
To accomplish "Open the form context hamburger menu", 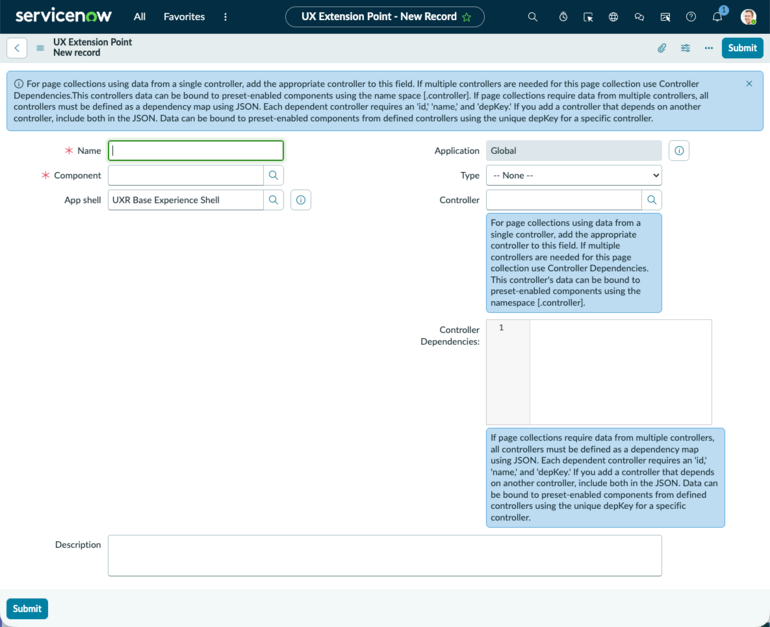I will coord(40,48).
